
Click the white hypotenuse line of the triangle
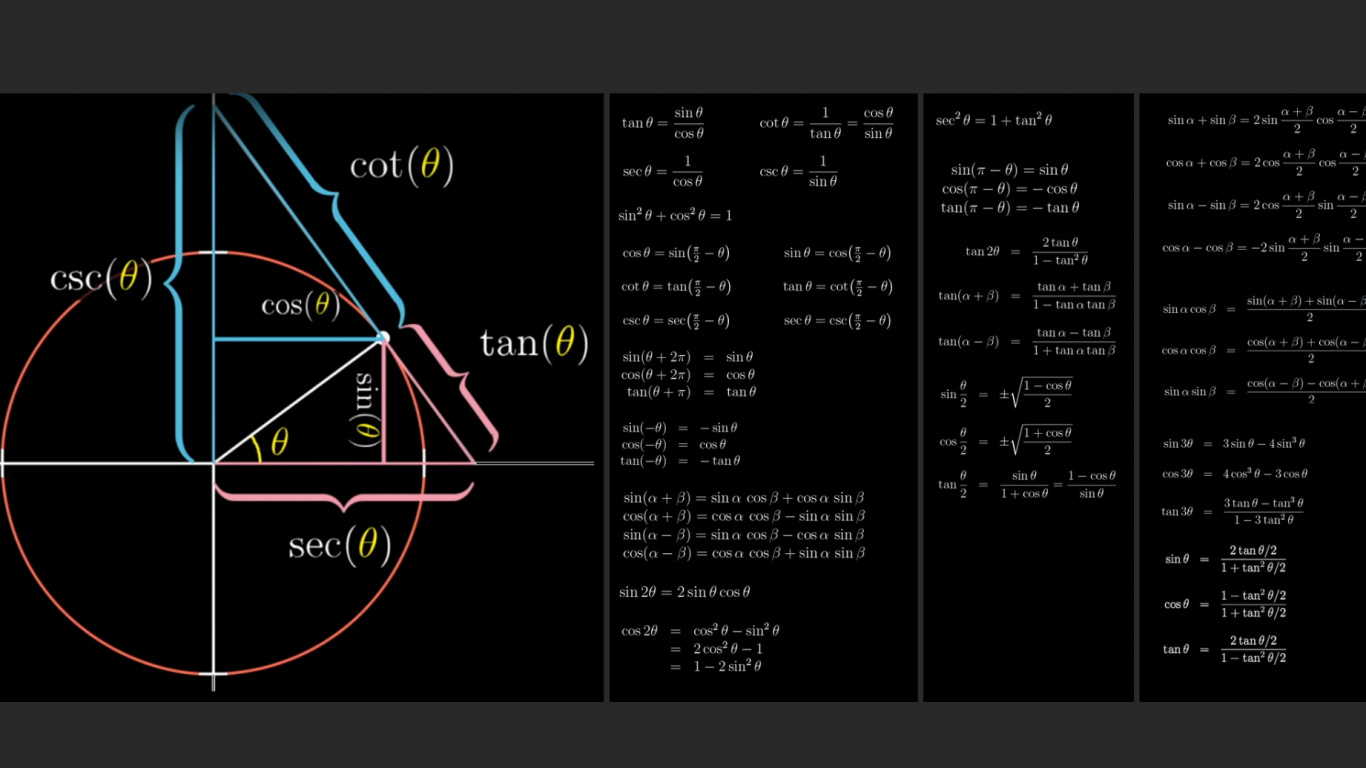300,400
